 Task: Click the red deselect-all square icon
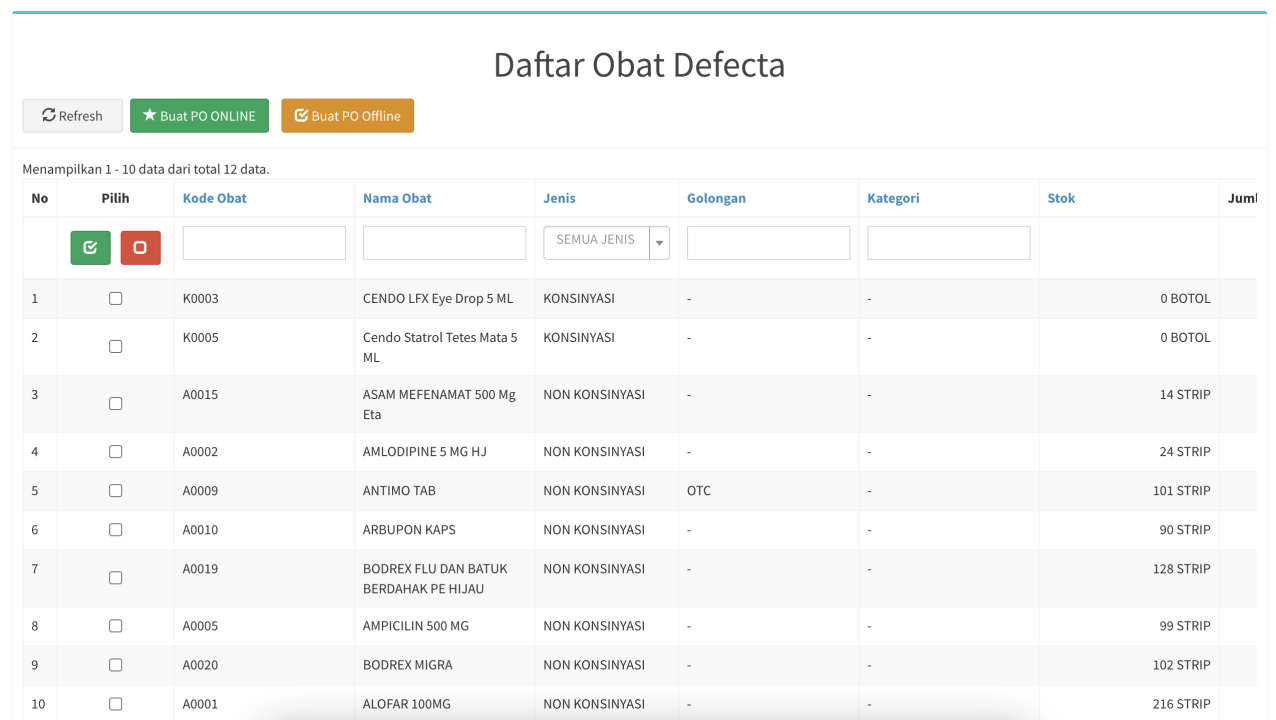(140, 248)
